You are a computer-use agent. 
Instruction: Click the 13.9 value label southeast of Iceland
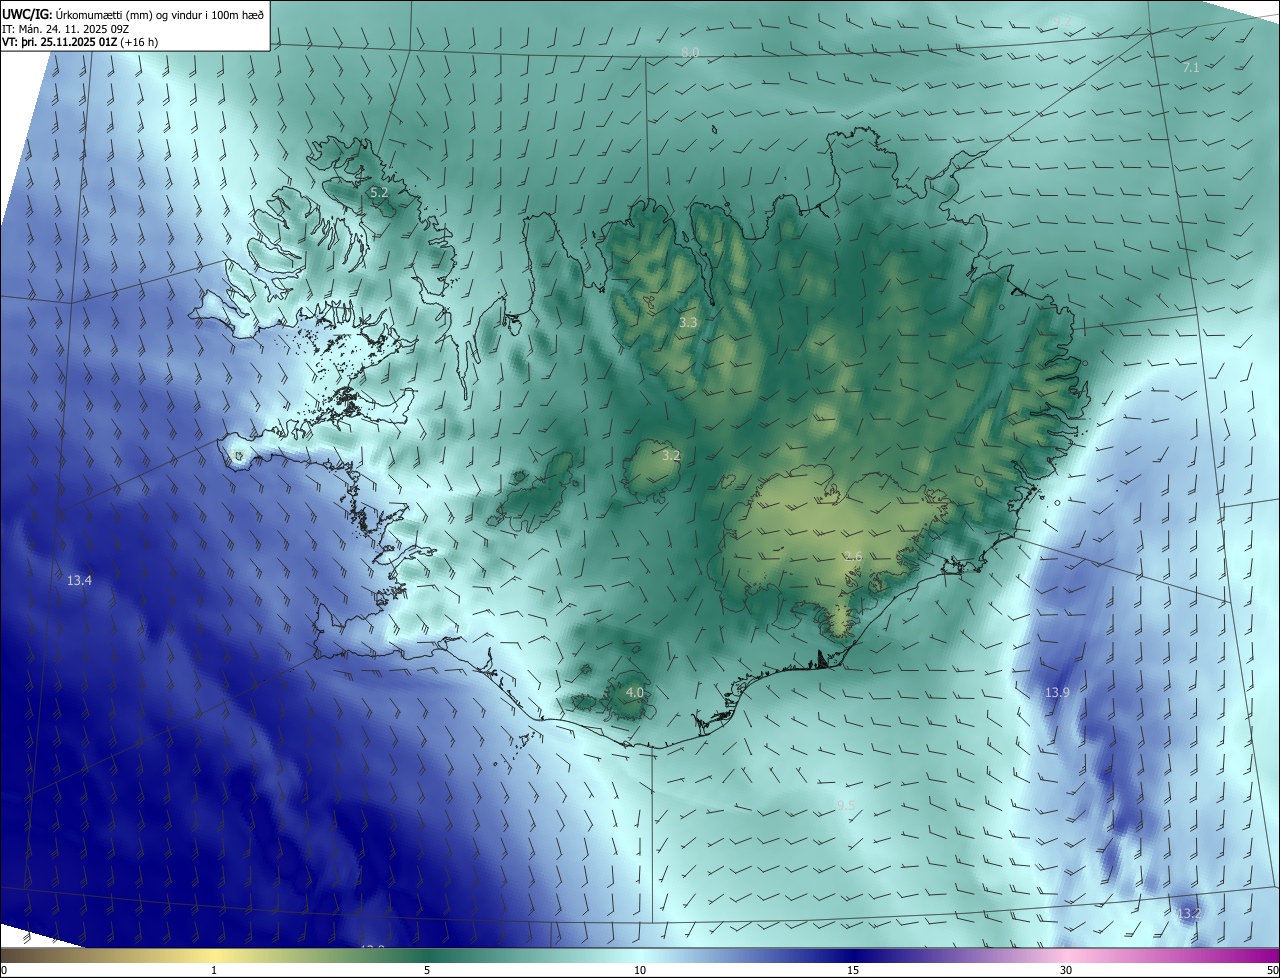1057,692
